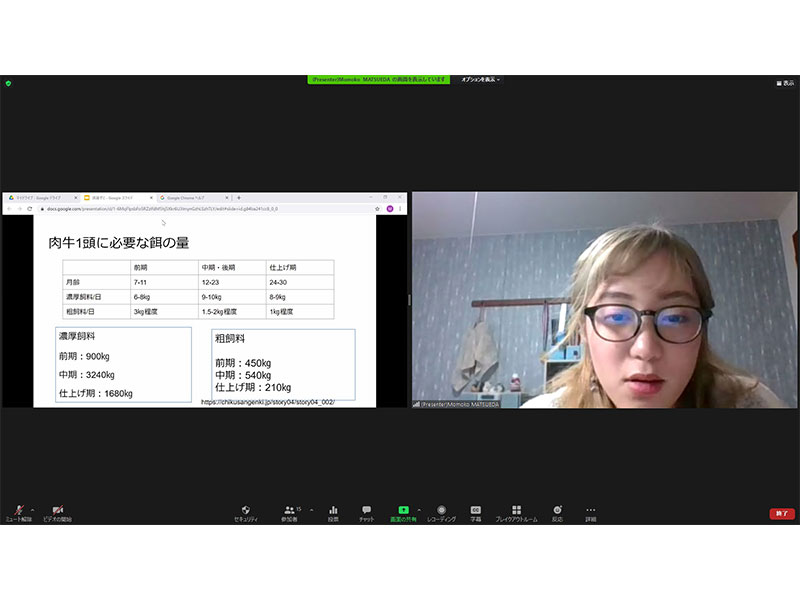
Task: Open the View Options (オプションを表示) dropdown
Action: 480,80
